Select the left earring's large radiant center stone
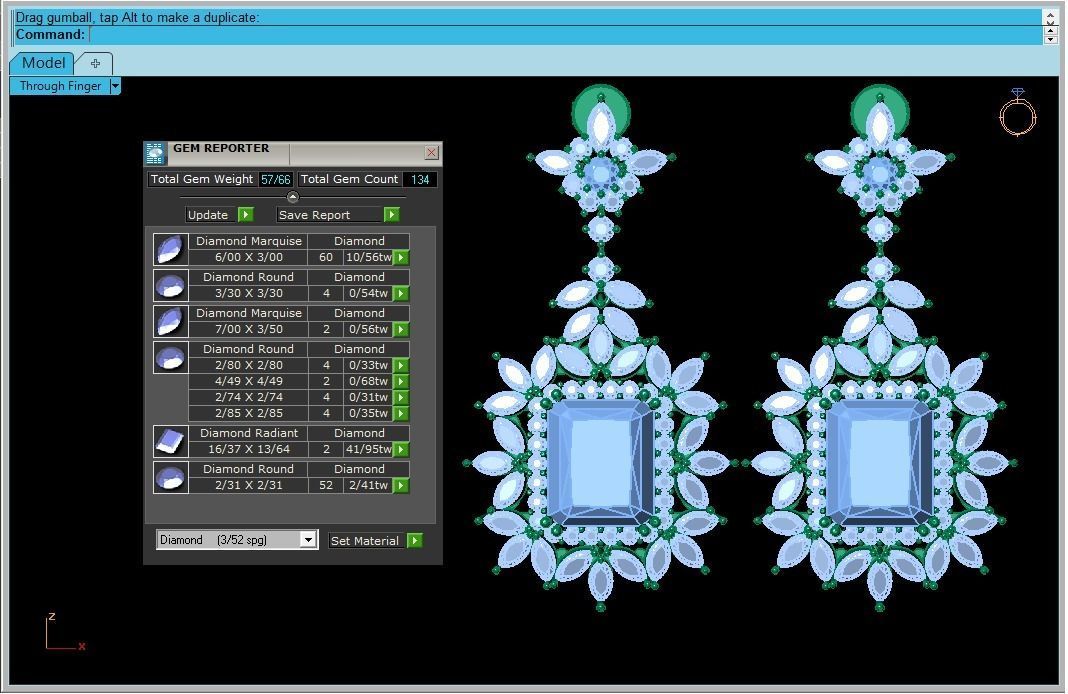Screen dimensions: 1068x694 (x=599, y=462)
